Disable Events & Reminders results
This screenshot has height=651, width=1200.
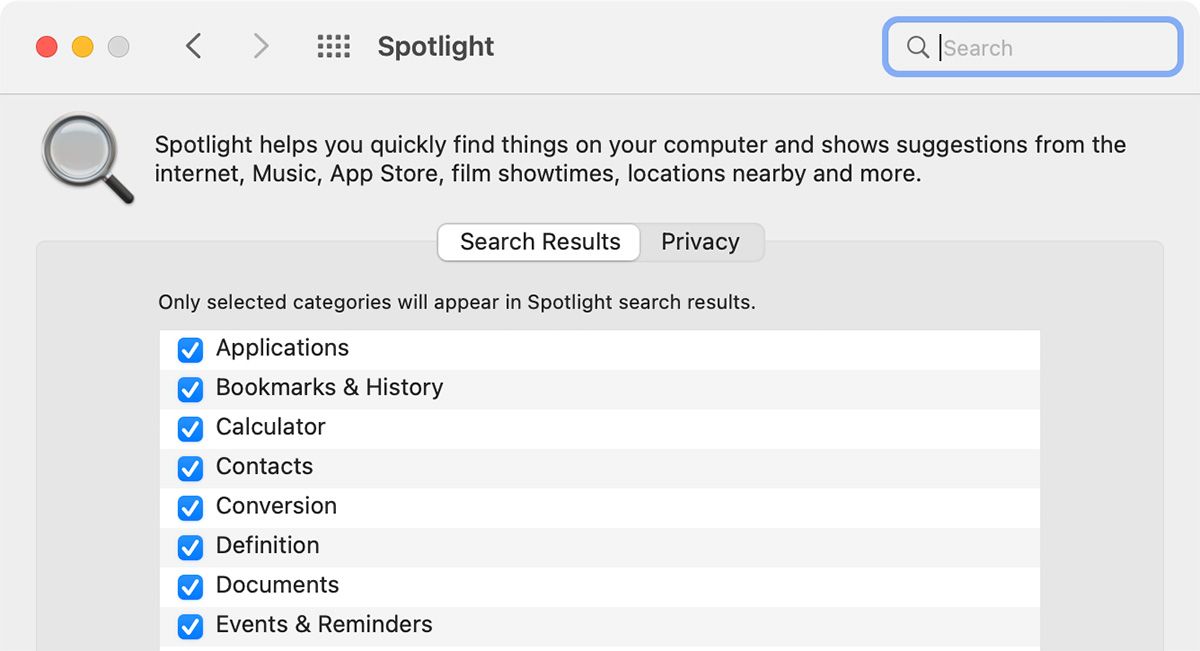pos(190,626)
